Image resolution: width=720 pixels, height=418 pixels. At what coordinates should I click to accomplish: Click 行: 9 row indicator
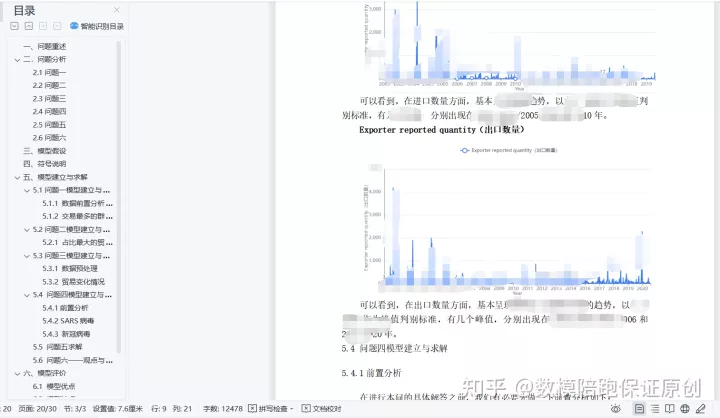[158, 409]
